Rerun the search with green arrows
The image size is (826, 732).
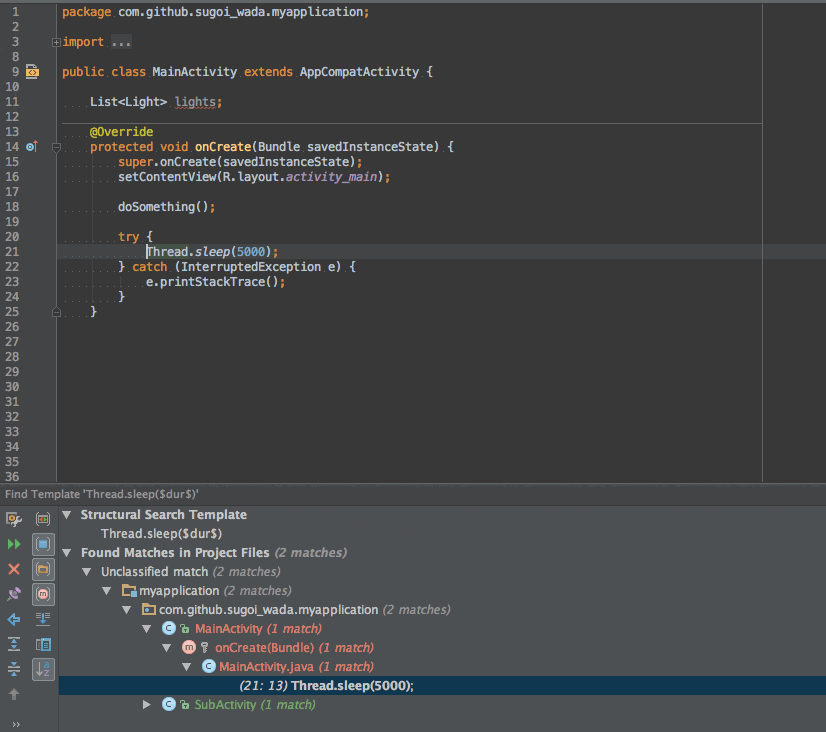[14, 544]
